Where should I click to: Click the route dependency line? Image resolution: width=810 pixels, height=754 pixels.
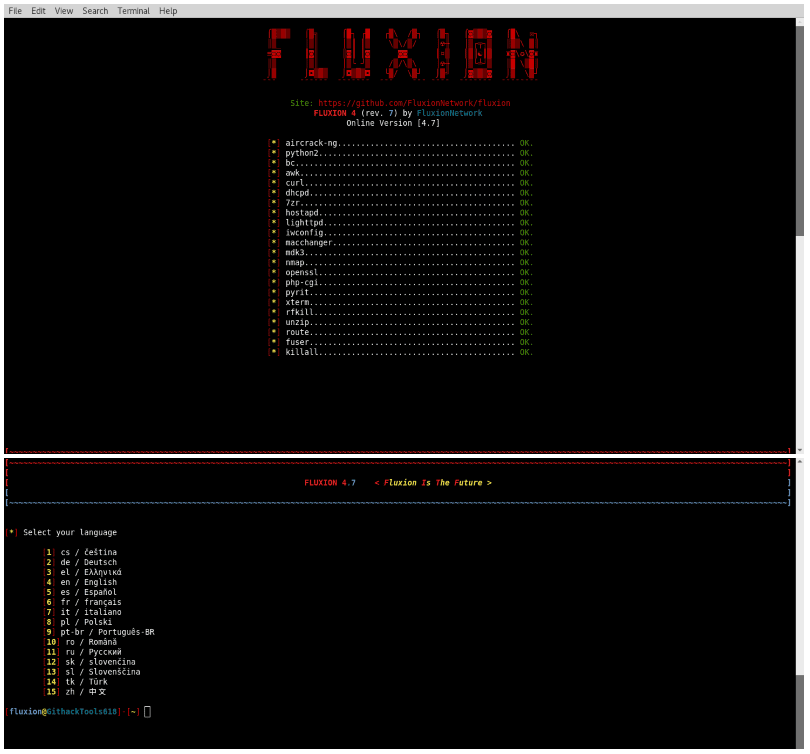pyautogui.click(x=400, y=333)
